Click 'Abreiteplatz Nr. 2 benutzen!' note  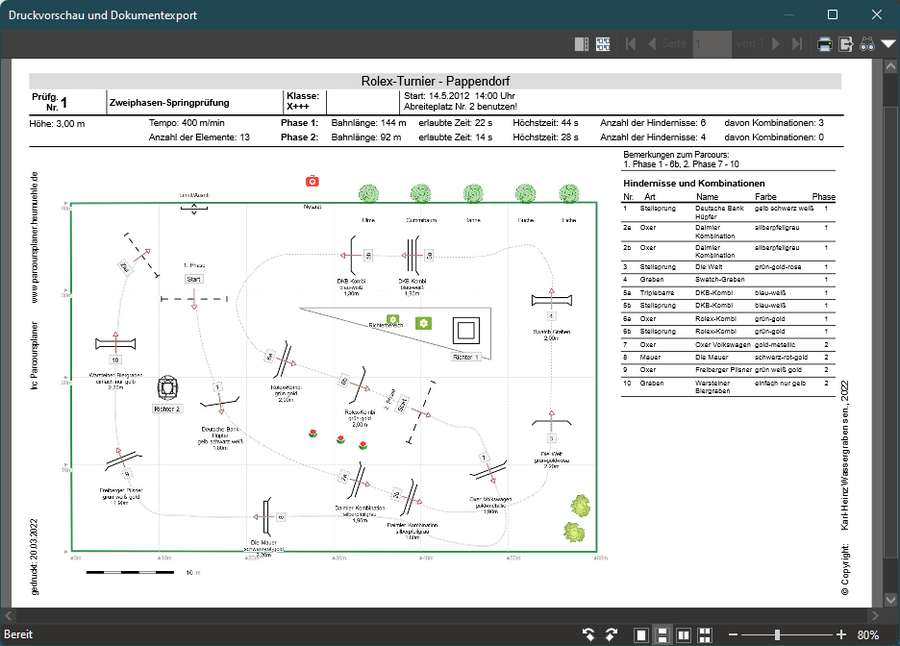coord(460,106)
